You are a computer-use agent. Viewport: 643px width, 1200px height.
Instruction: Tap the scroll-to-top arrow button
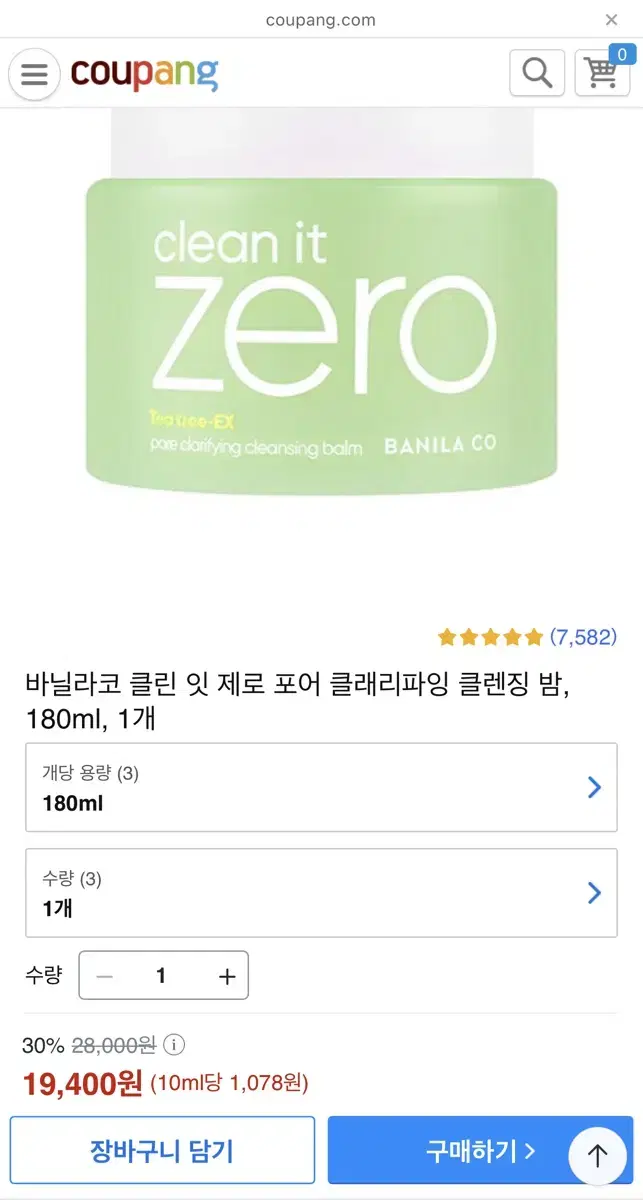(598, 1156)
